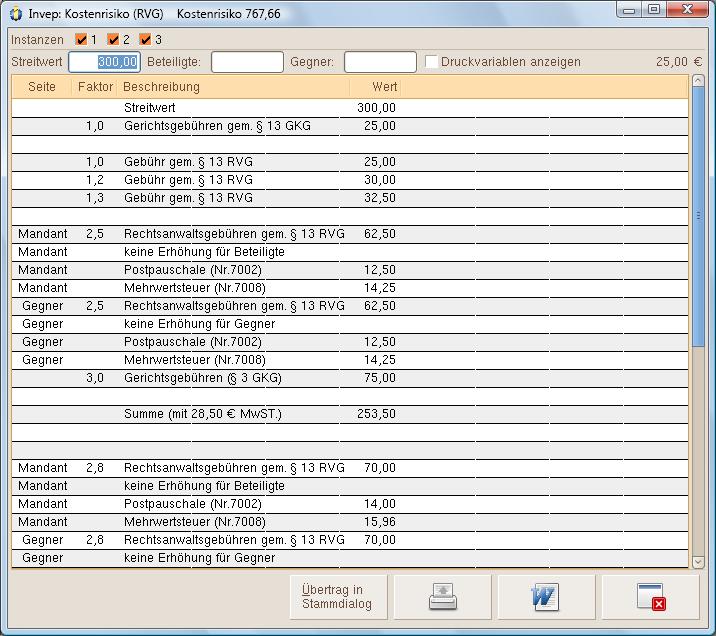
Task: Click factor 3,0 in Gerichtsgebühren row
Action: (x=95, y=378)
